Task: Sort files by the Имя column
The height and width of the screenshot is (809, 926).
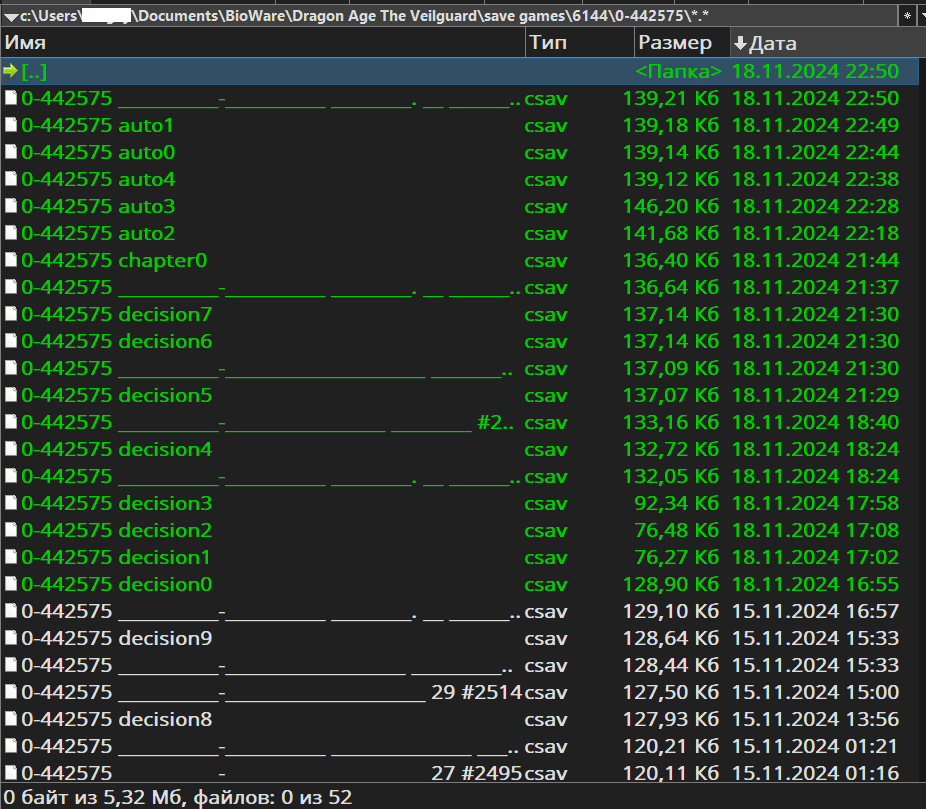Action: pos(263,43)
